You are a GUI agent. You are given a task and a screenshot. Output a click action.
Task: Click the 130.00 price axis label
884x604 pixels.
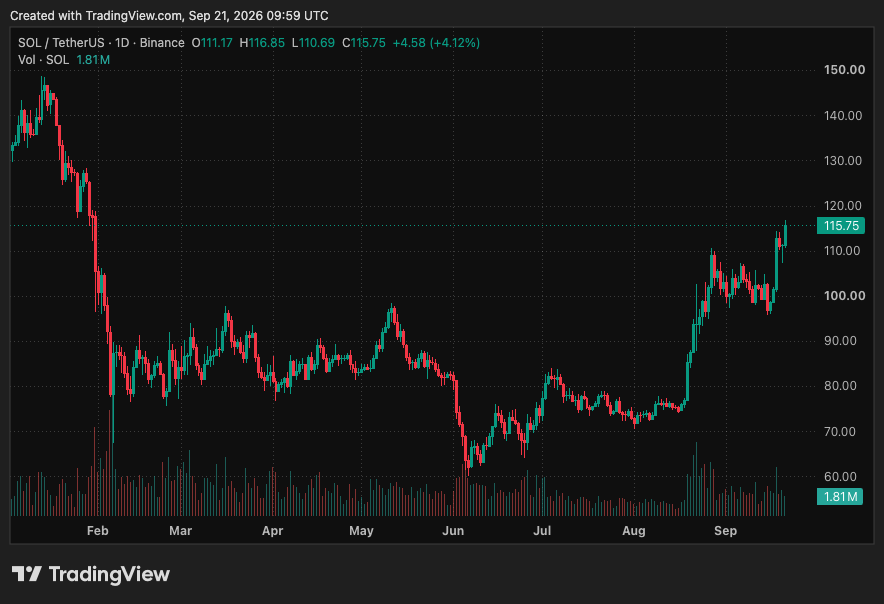coord(843,161)
